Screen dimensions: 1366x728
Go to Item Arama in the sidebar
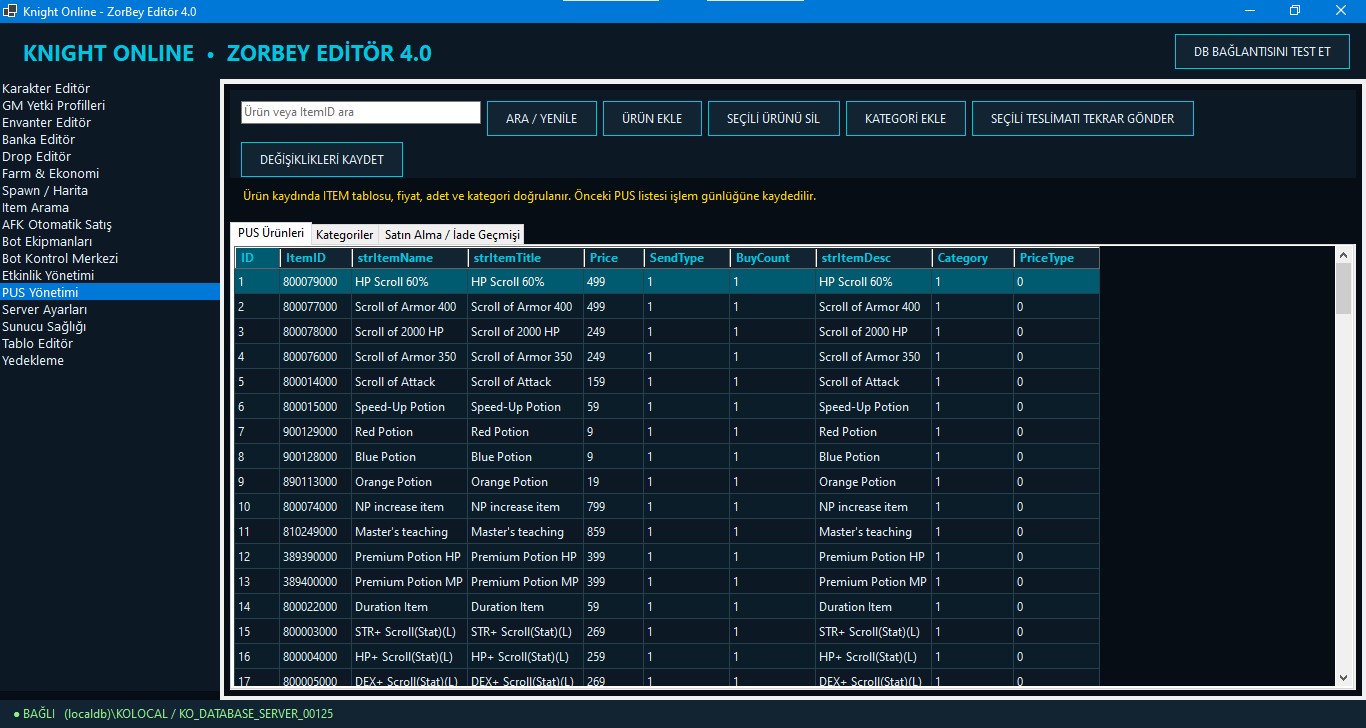tap(110, 208)
